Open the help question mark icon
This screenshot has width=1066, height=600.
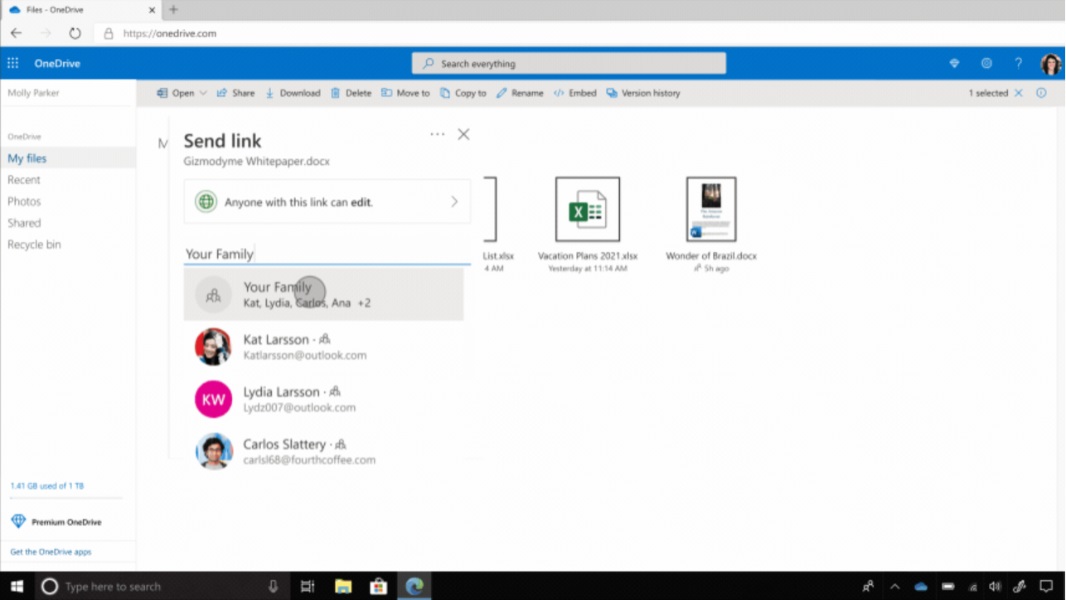point(1018,63)
